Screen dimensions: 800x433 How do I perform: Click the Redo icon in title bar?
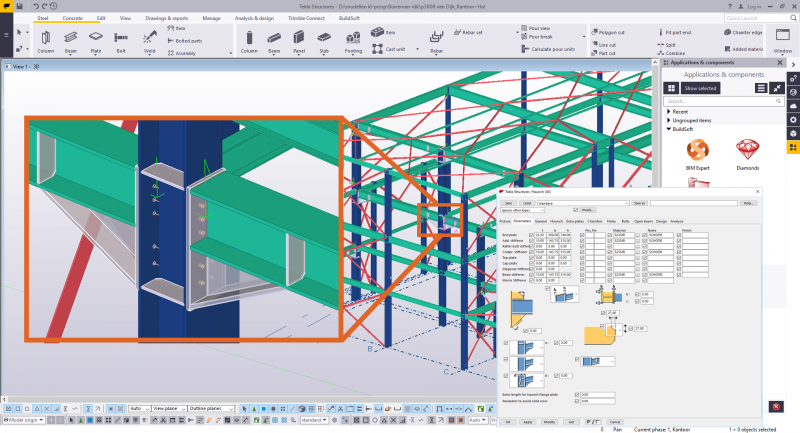tap(44, 6)
